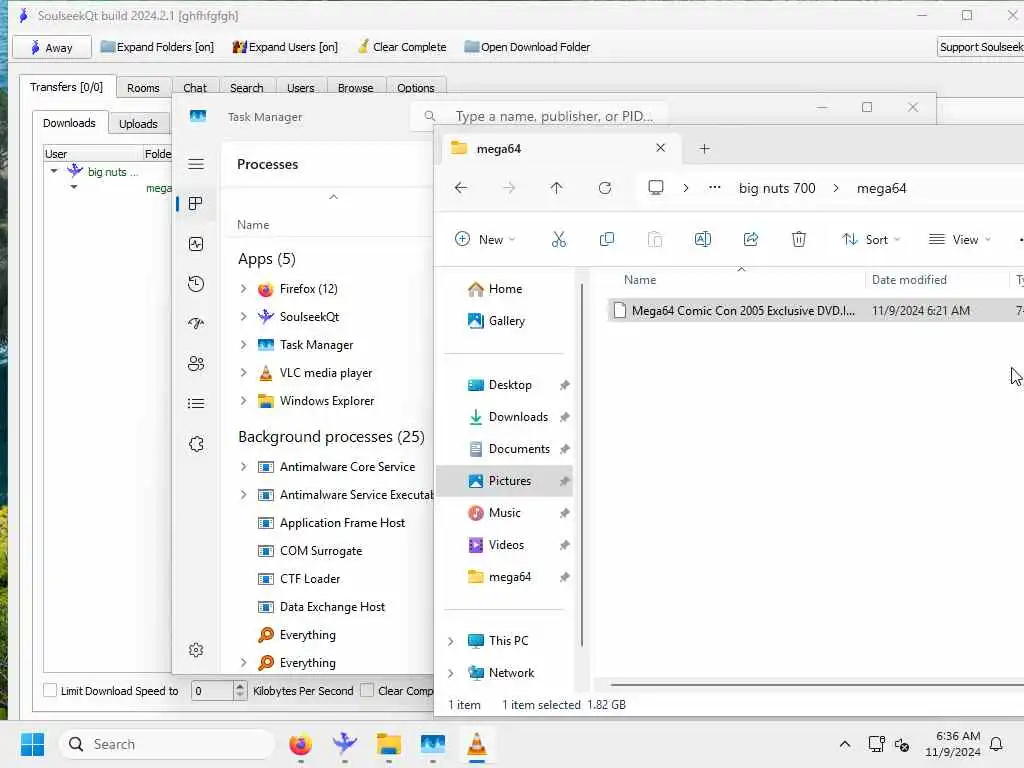Image resolution: width=1024 pixels, height=768 pixels.
Task: Click Share icon in File Explorer toolbar
Action: pyautogui.click(x=751, y=240)
